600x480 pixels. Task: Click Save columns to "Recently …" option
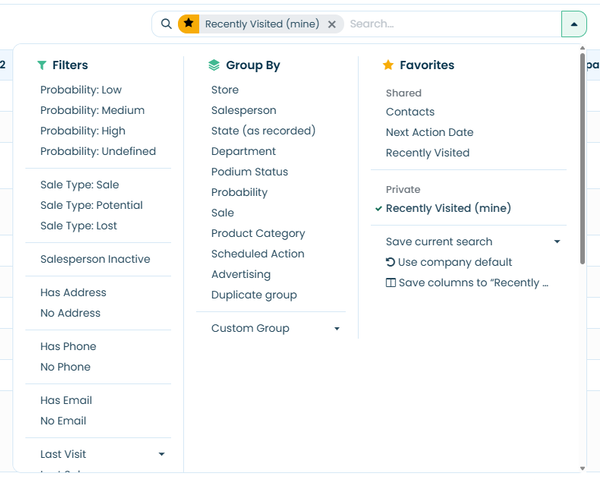467,283
